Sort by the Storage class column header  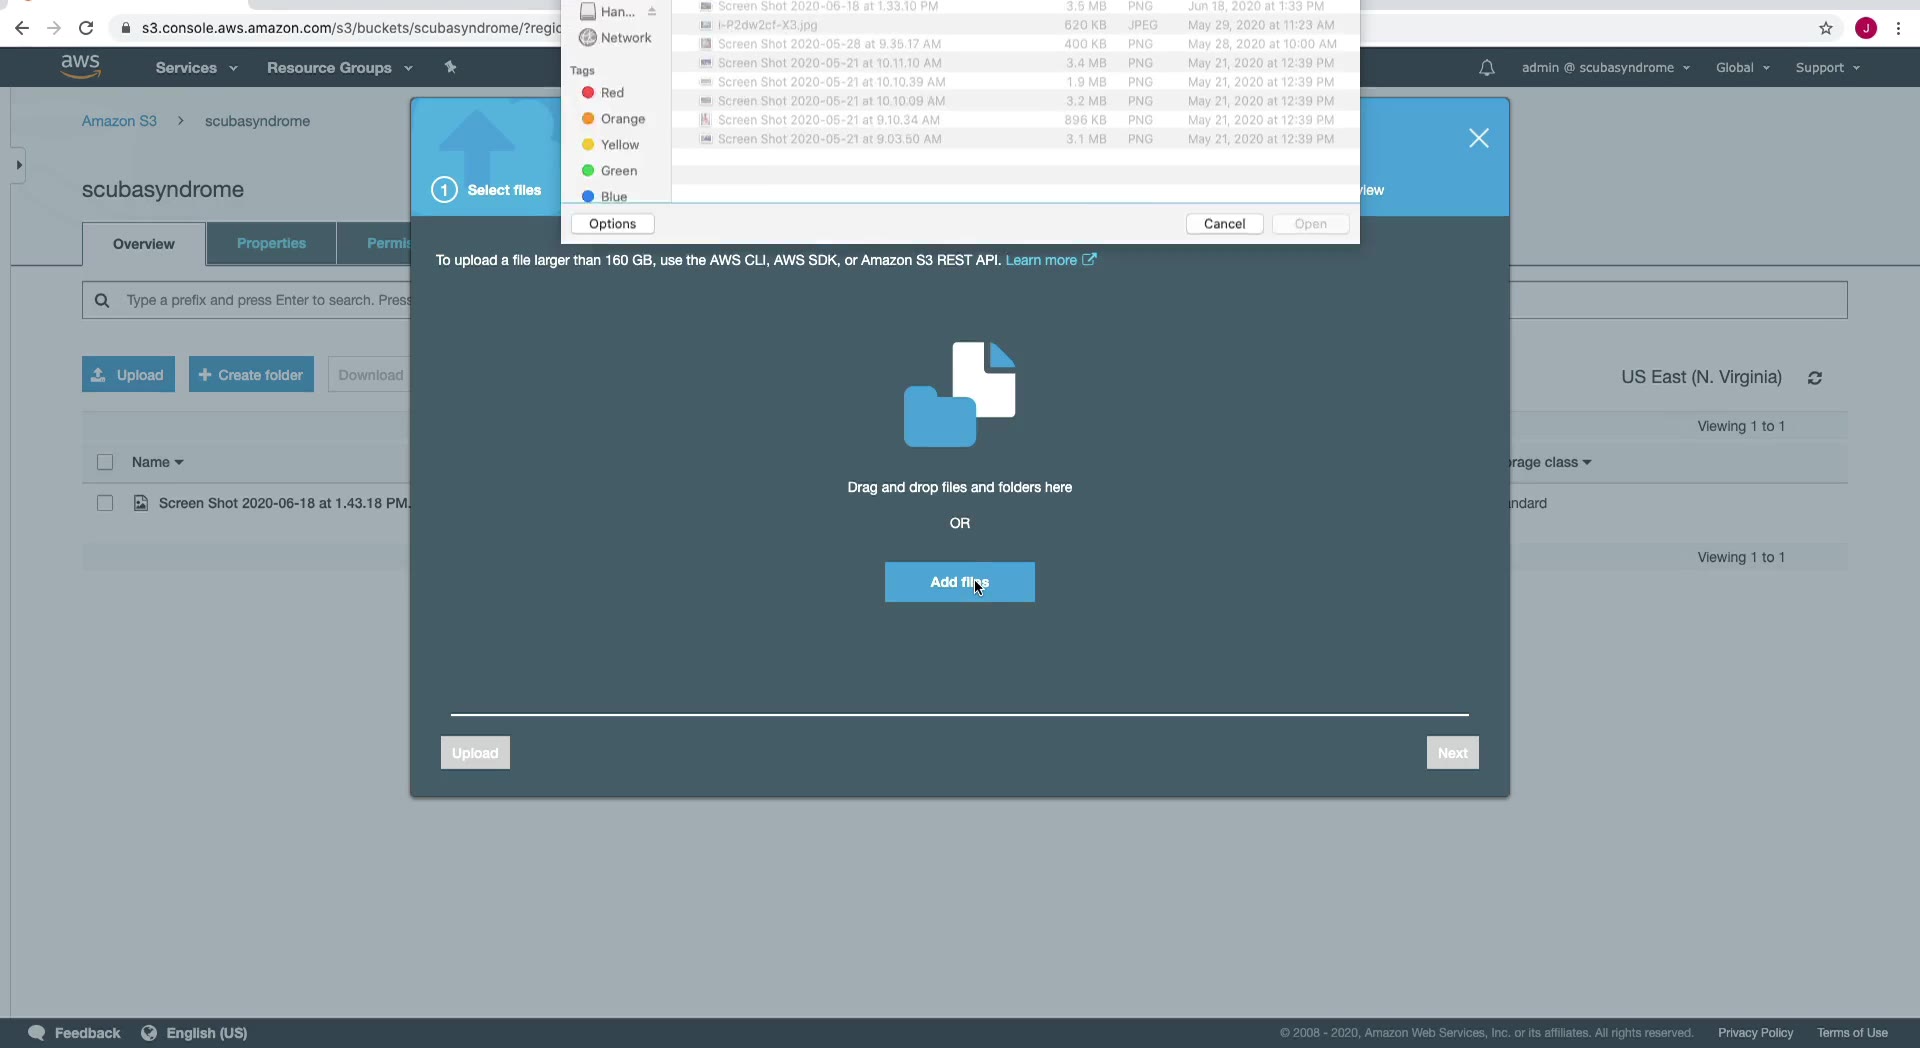pyautogui.click(x=1550, y=462)
